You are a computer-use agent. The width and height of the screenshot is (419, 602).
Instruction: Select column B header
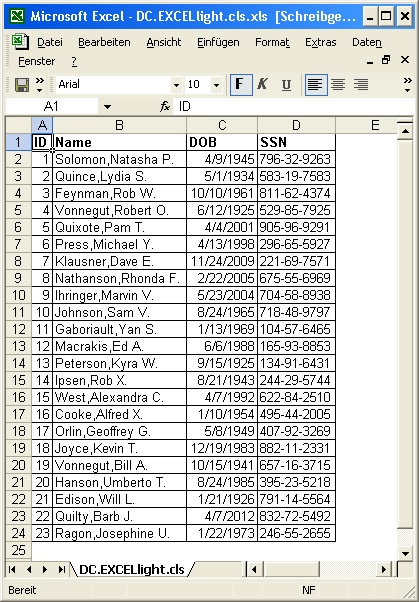pos(119,125)
